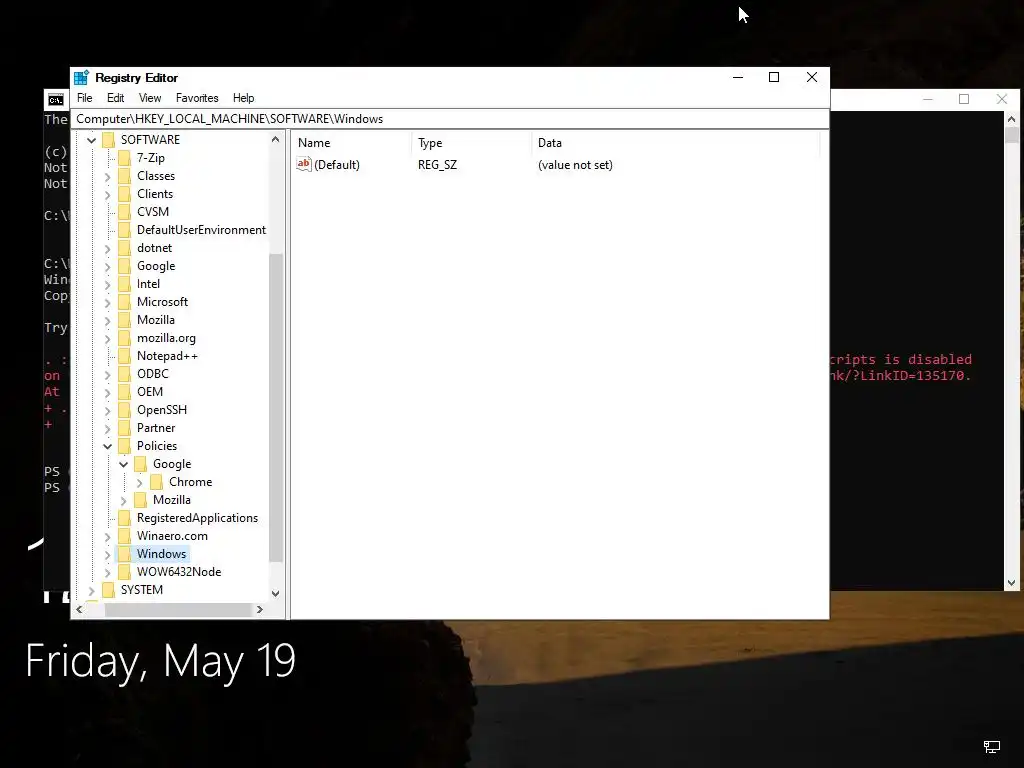Image resolution: width=1024 pixels, height=768 pixels.
Task: Collapse the Google key under Policies
Action: (x=123, y=464)
